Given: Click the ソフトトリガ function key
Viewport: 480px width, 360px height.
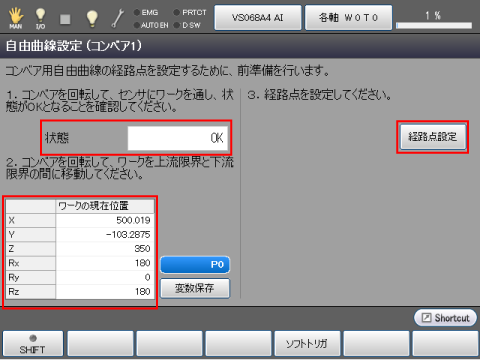Looking at the screenshot, I should [x=307, y=344].
